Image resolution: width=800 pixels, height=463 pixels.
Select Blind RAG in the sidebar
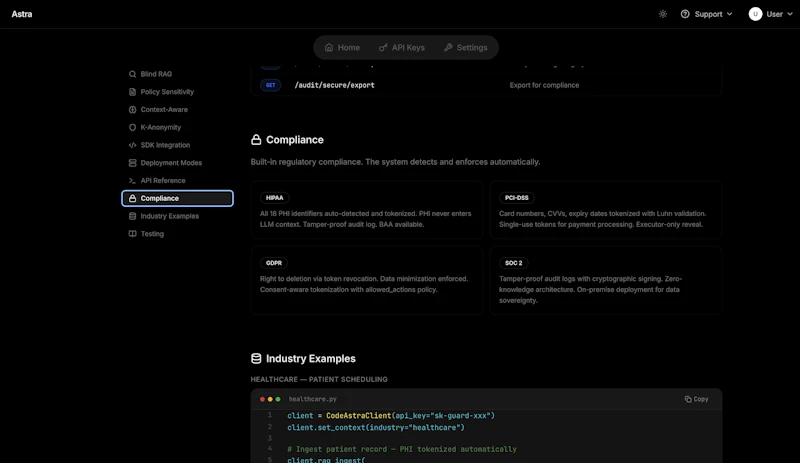177,74
